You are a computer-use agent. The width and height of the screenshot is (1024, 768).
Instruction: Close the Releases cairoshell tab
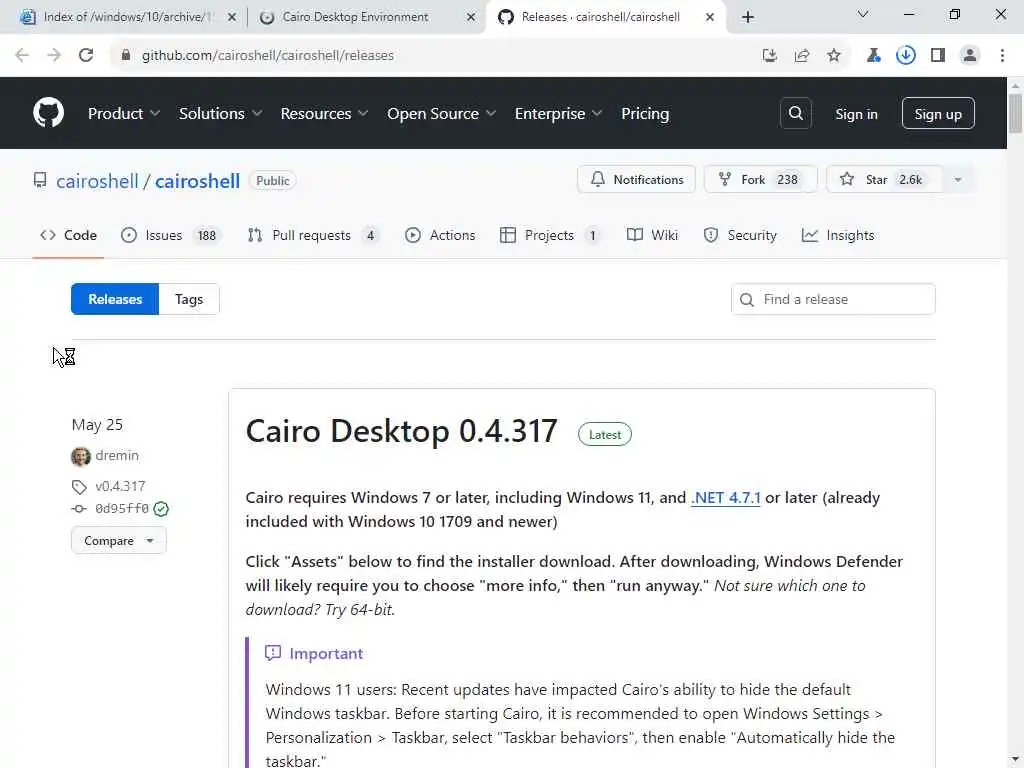coord(710,17)
